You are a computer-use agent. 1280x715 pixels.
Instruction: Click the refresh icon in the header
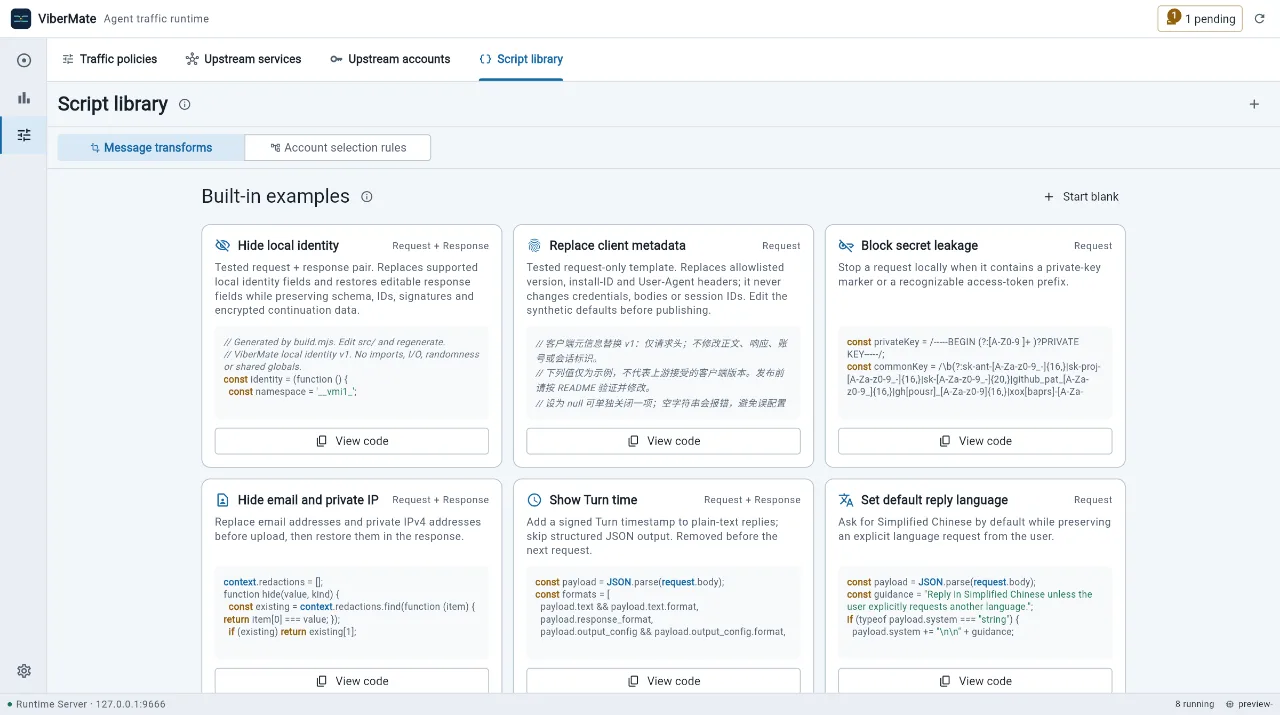click(x=1260, y=19)
